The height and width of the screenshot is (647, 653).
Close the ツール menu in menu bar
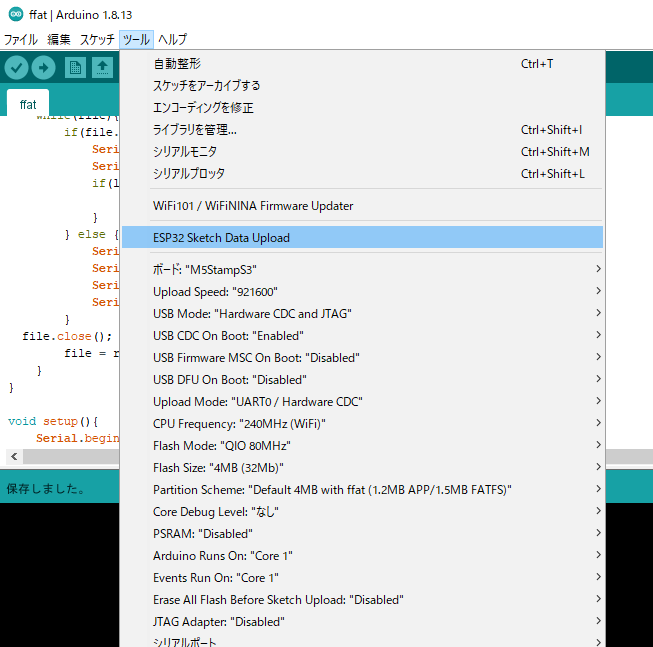(136, 40)
